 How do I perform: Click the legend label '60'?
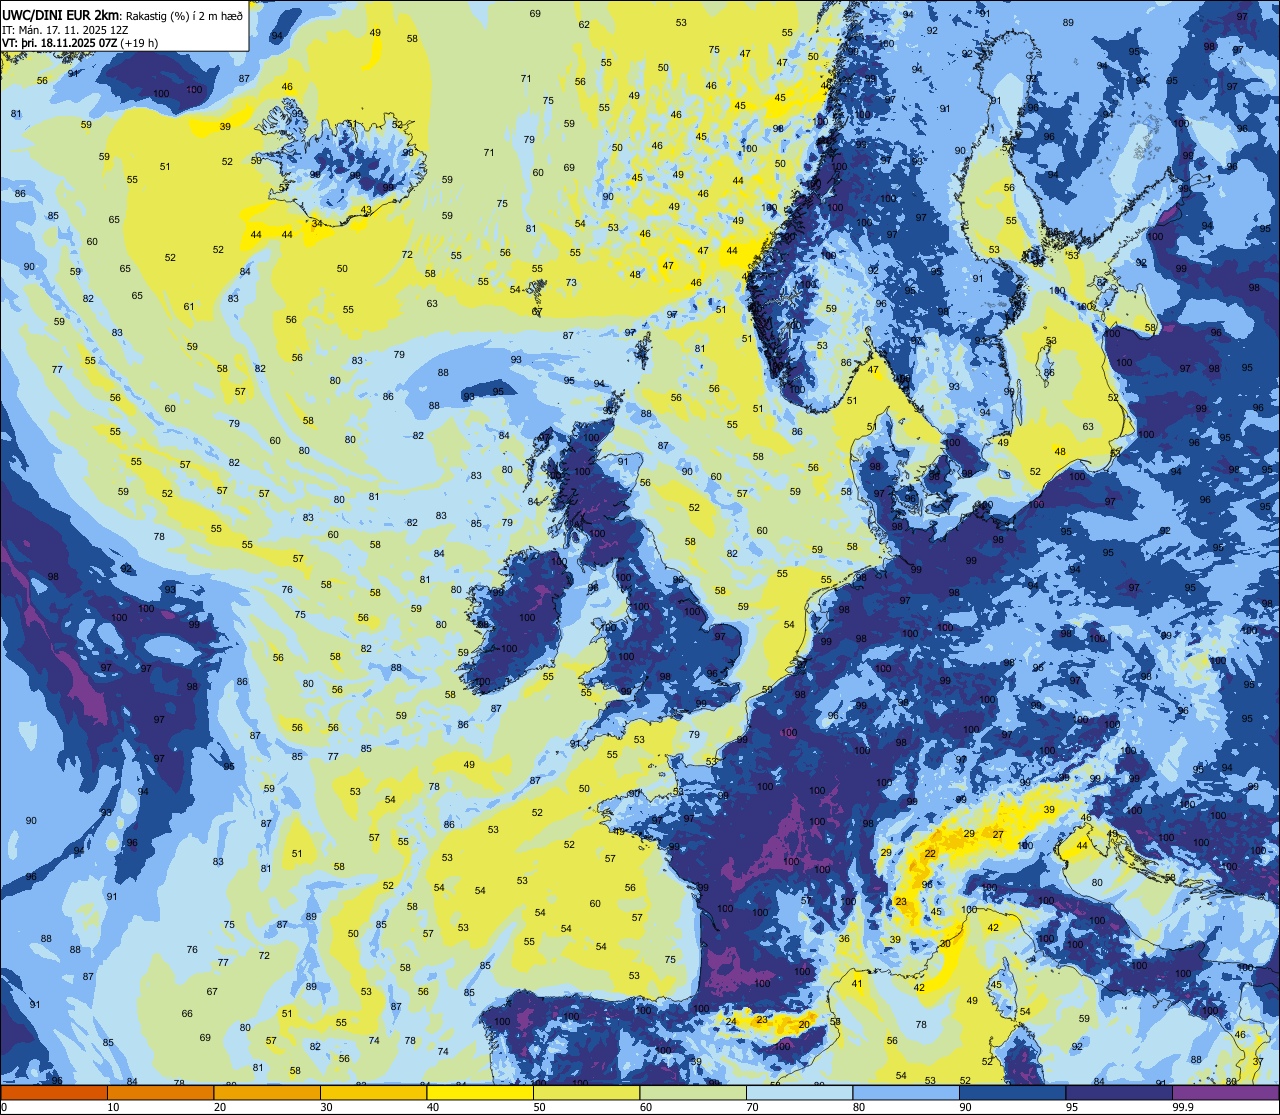pos(645,1107)
